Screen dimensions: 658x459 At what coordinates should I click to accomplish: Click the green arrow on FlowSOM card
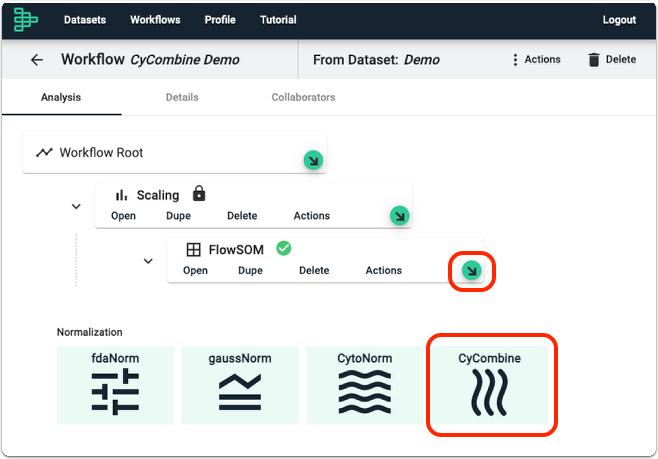point(472,271)
